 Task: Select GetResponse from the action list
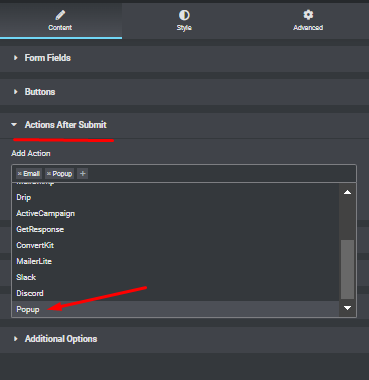coord(176,229)
